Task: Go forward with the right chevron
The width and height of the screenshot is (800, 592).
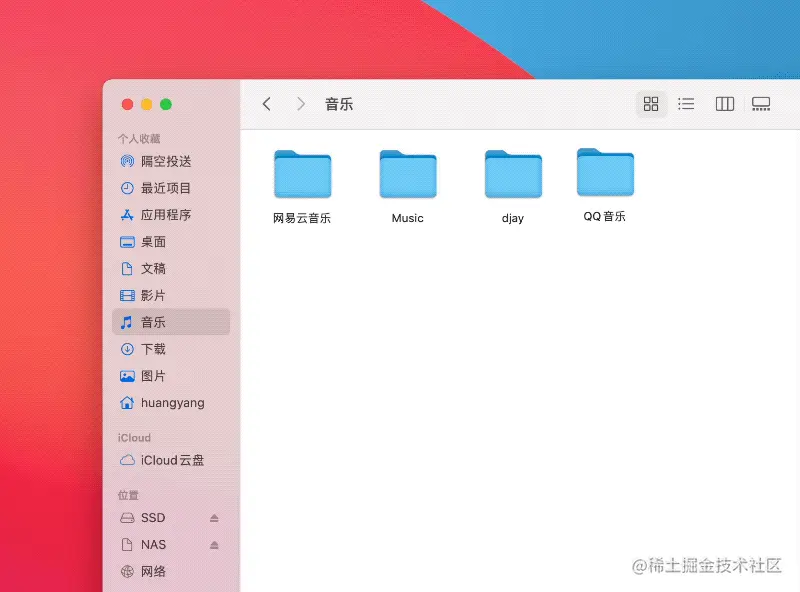Action: pyautogui.click(x=301, y=104)
